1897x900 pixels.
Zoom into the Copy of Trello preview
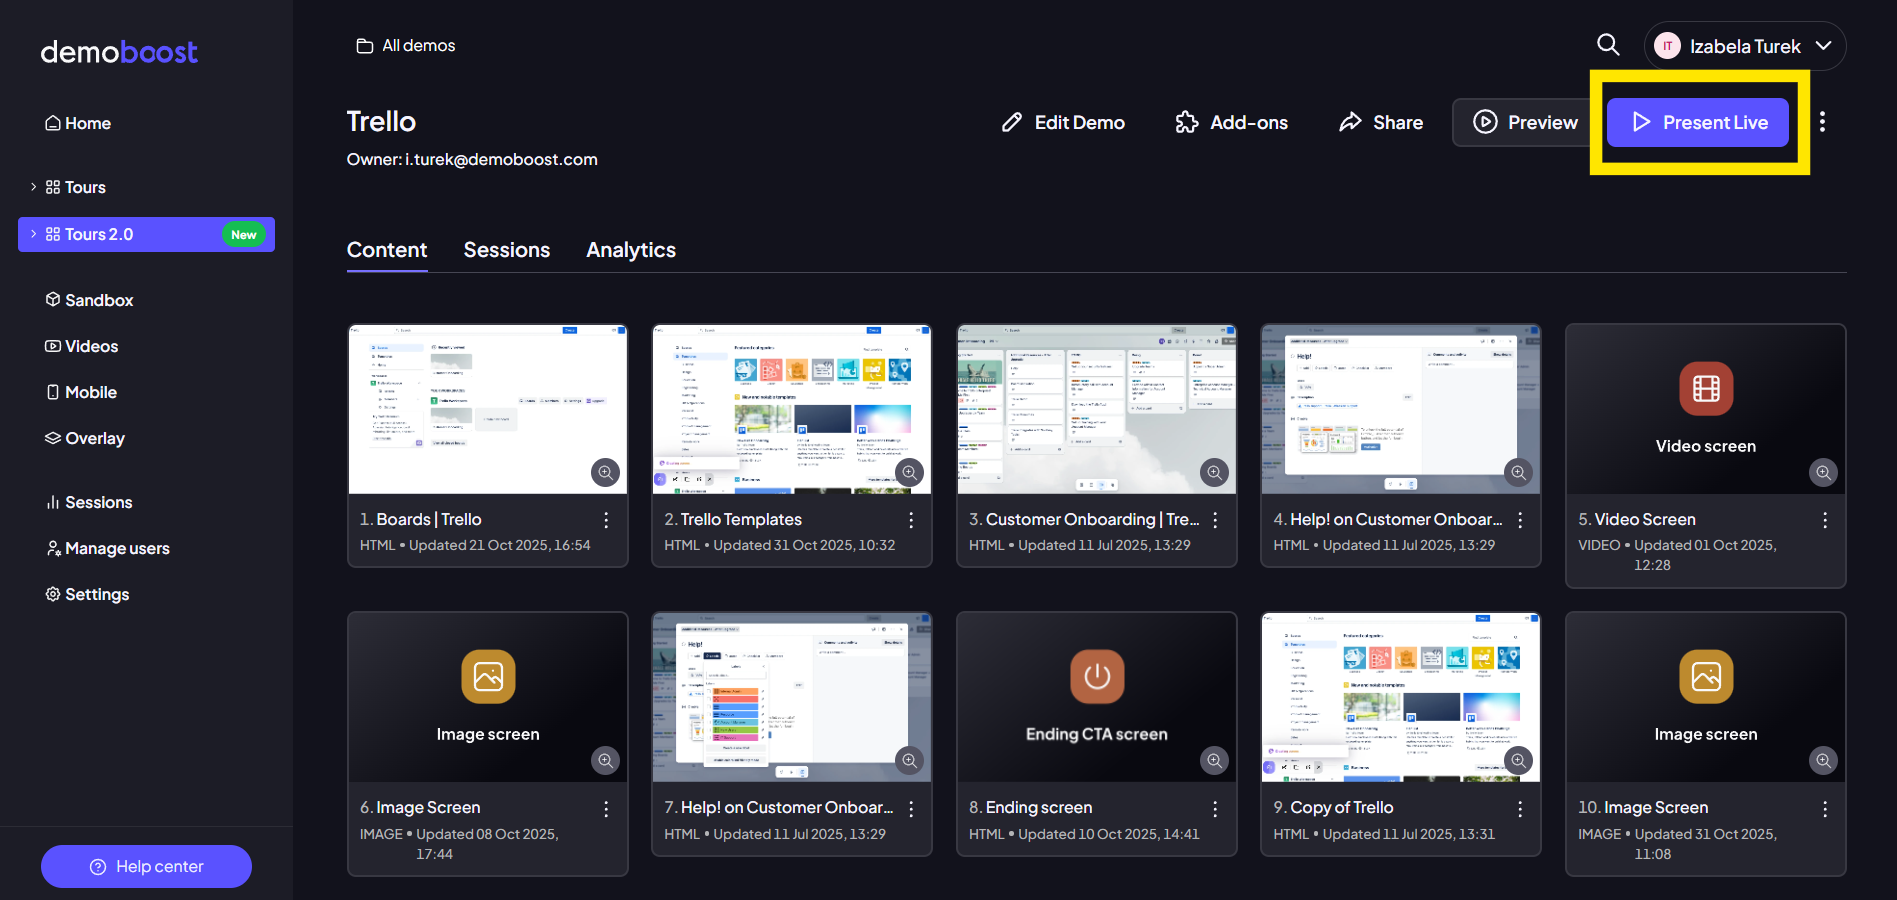pos(1518,760)
